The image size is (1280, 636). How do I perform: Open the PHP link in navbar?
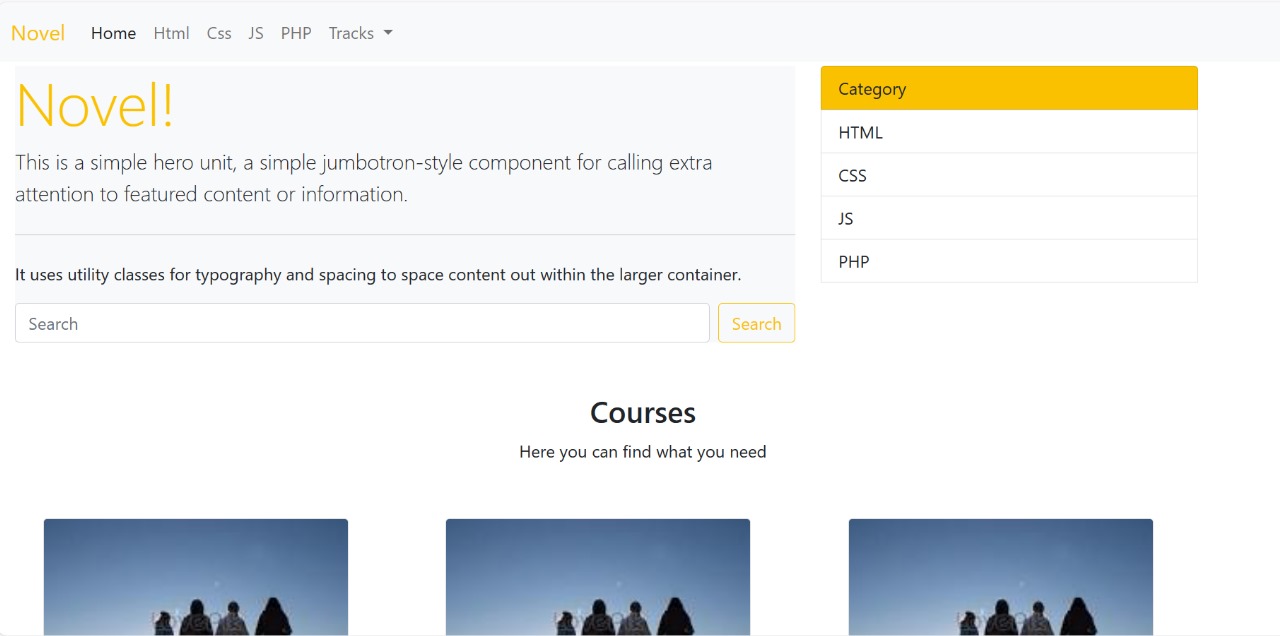pyautogui.click(x=296, y=33)
